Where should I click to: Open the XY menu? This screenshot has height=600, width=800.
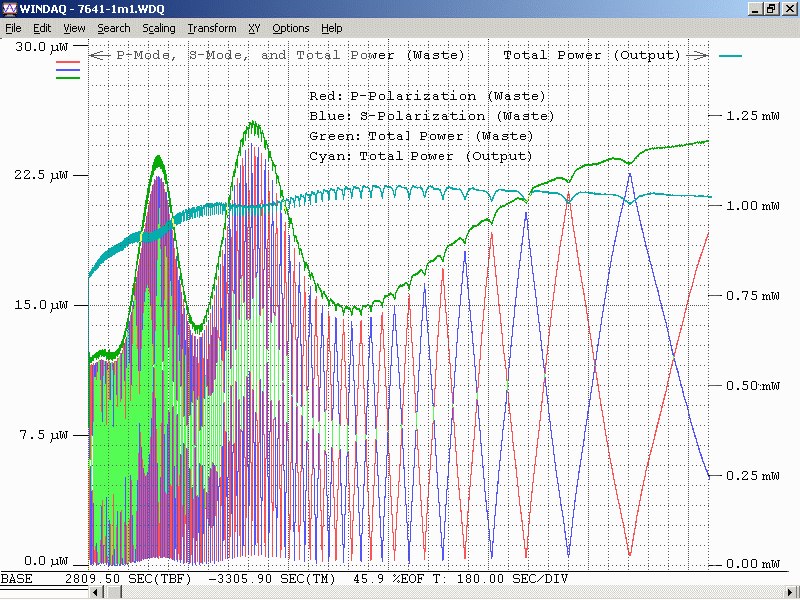254,28
